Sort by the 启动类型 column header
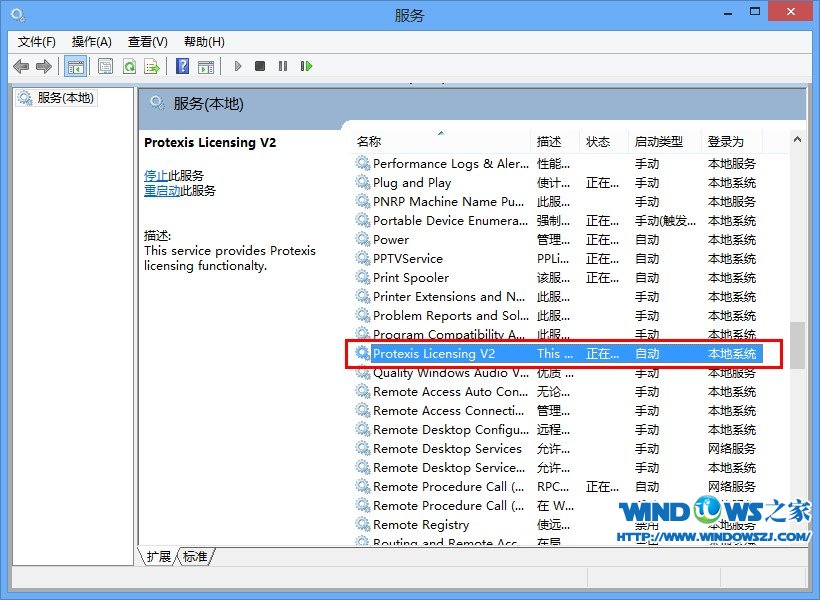Viewport: 820px width, 600px height. click(x=659, y=142)
